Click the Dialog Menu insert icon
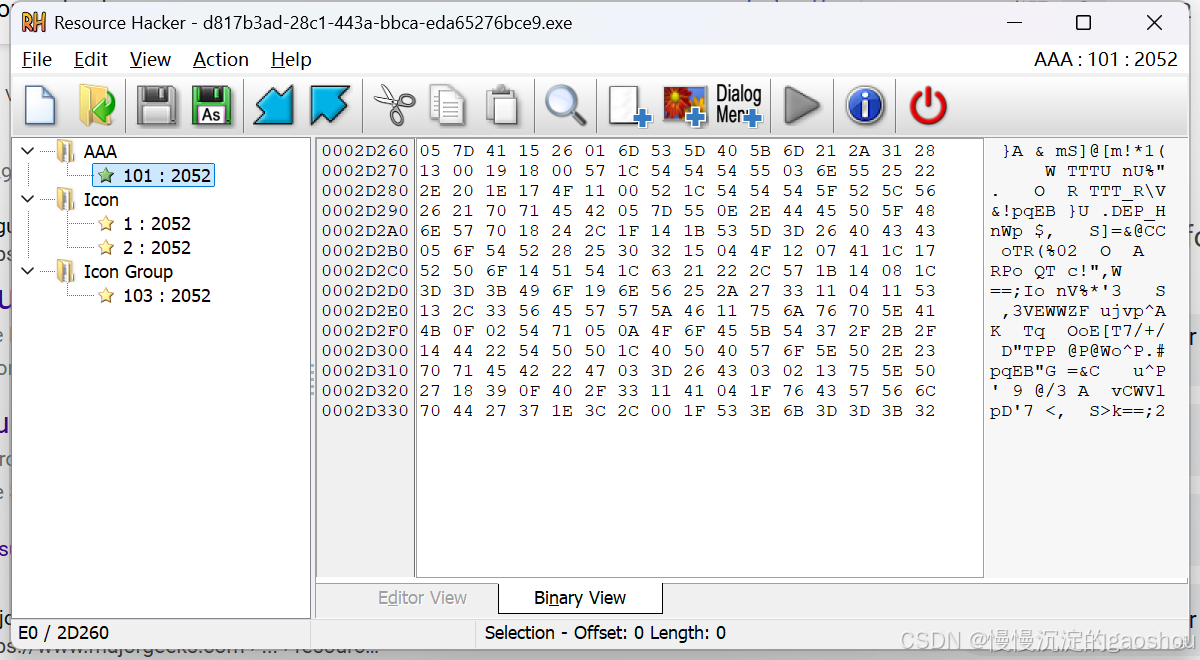Screen dimensions: 1200x660 (x=739, y=105)
